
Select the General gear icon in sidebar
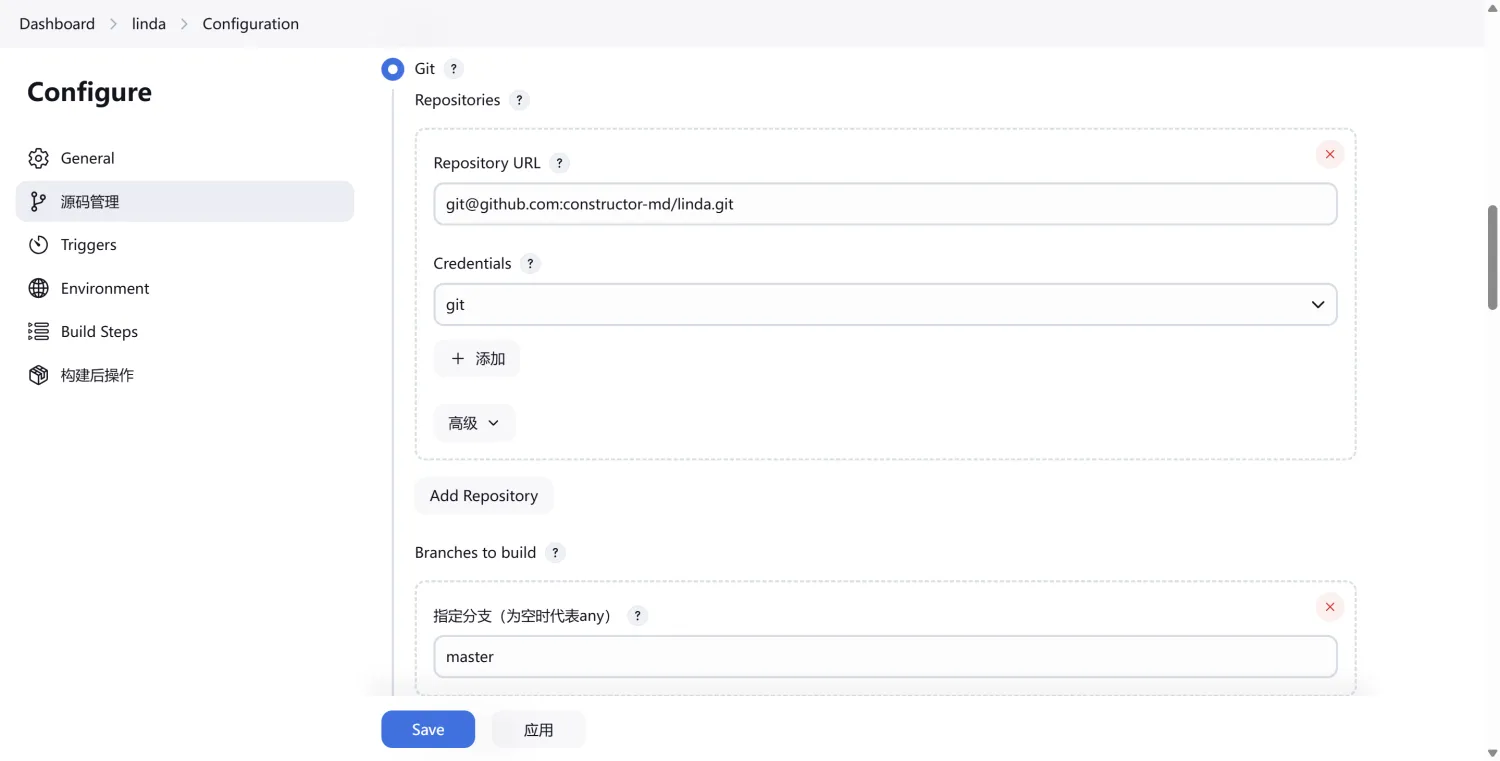pos(38,158)
